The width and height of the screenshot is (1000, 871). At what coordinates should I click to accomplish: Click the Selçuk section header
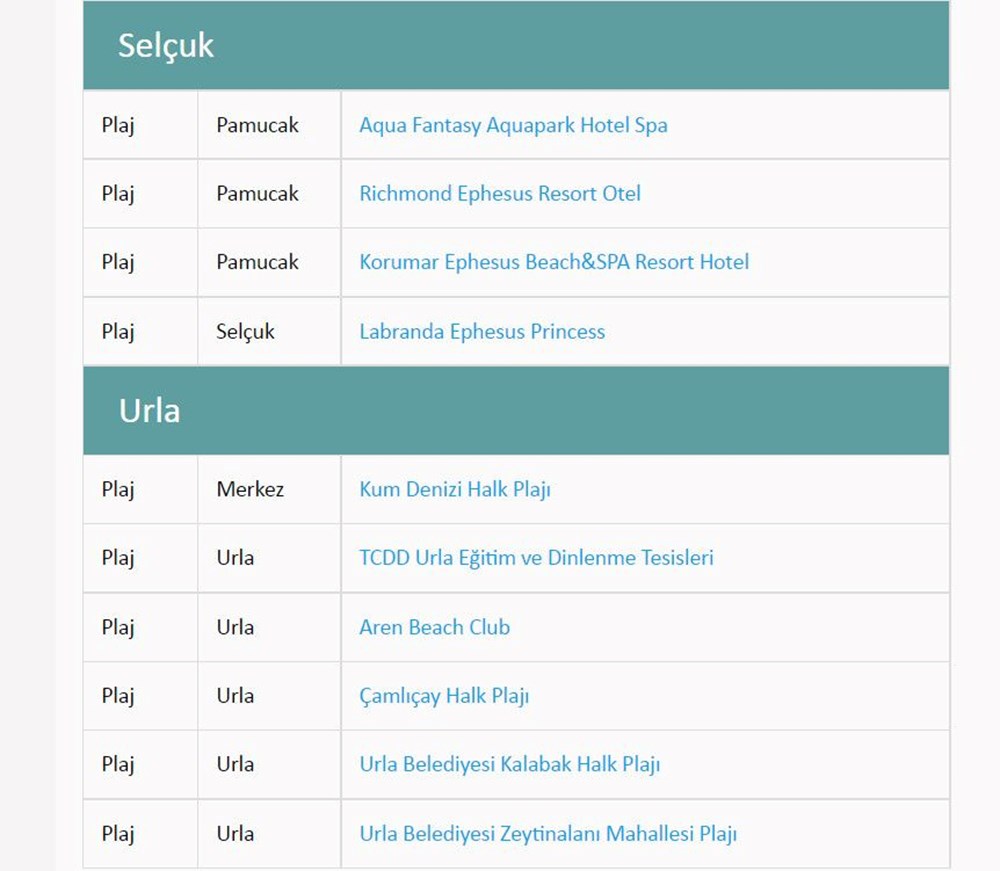[166, 46]
